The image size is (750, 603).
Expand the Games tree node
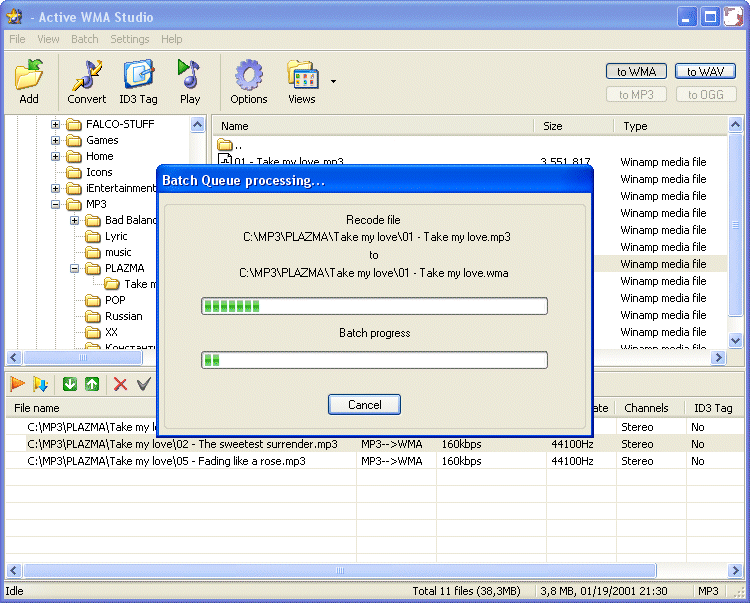click(55, 141)
